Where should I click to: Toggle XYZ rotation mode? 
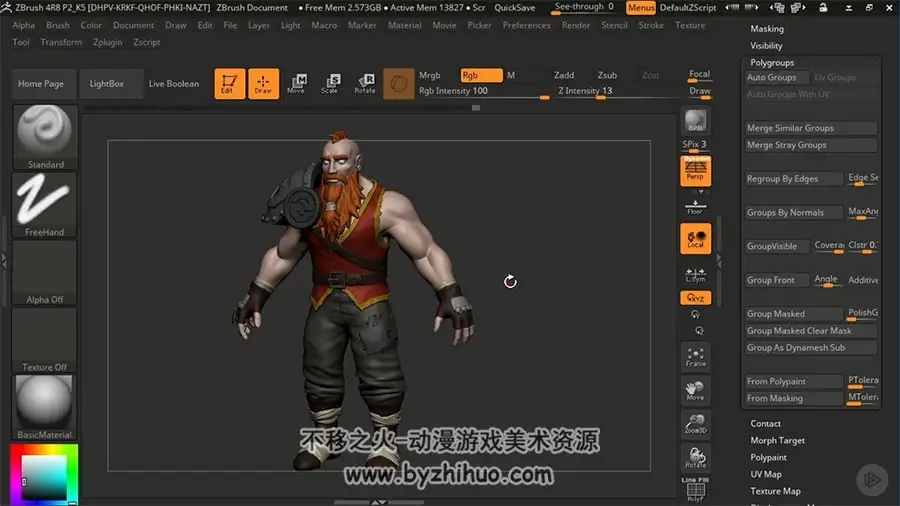(x=695, y=298)
